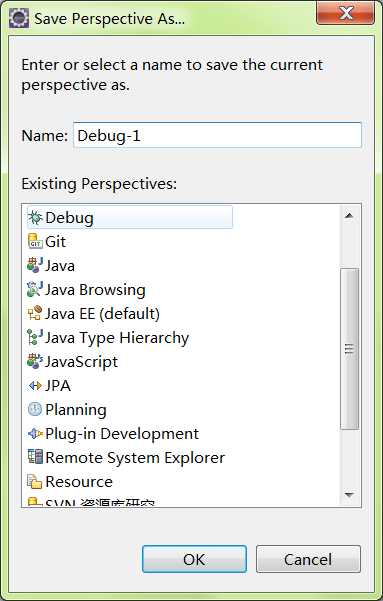Image resolution: width=383 pixels, height=601 pixels.
Task: Click the Planning clock icon
Action: click(35, 409)
